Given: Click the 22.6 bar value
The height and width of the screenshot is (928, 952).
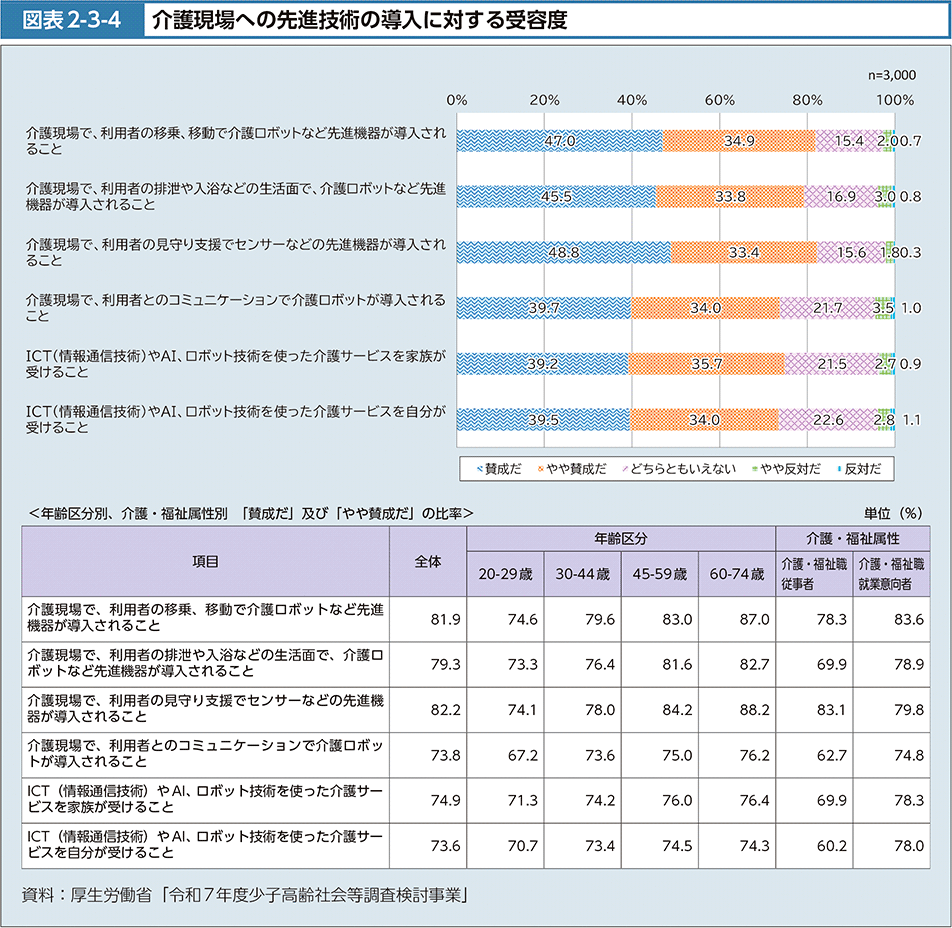Looking at the screenshot, I should (828, 420).
